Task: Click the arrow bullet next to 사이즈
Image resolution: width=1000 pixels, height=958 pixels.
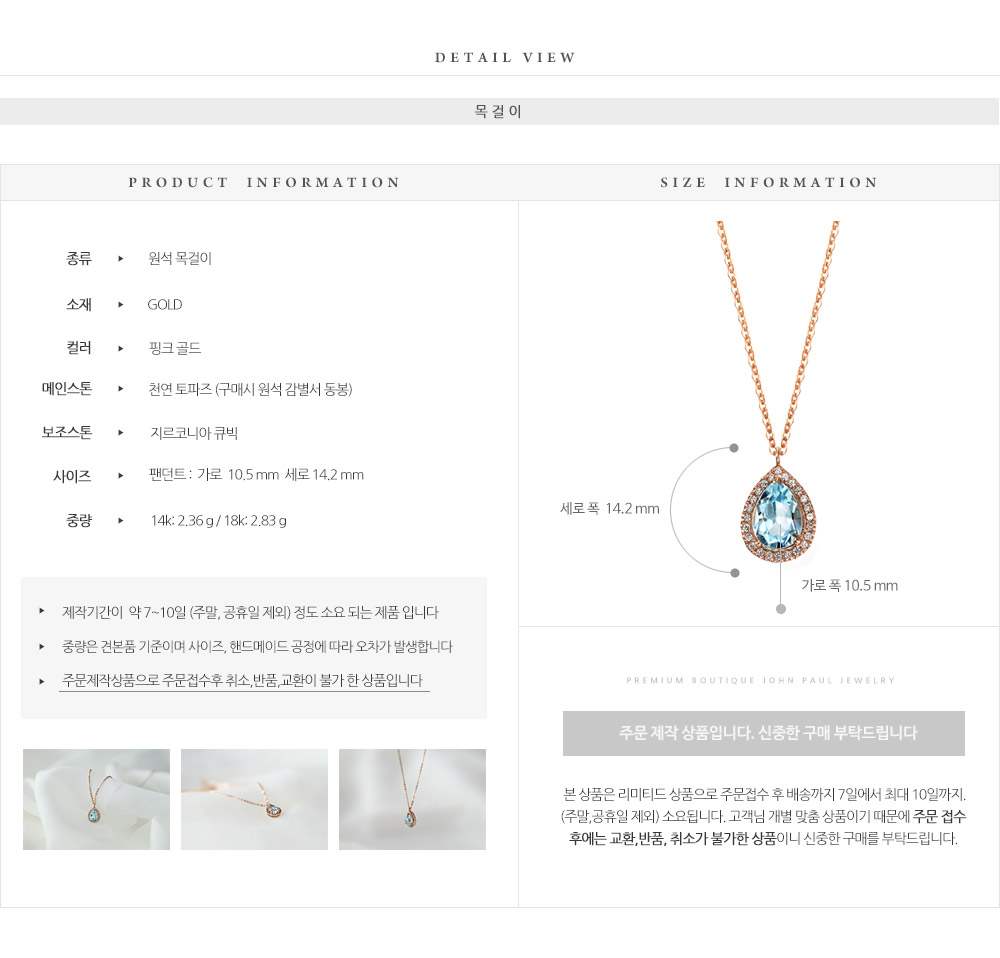Action: tap(121, 475)
